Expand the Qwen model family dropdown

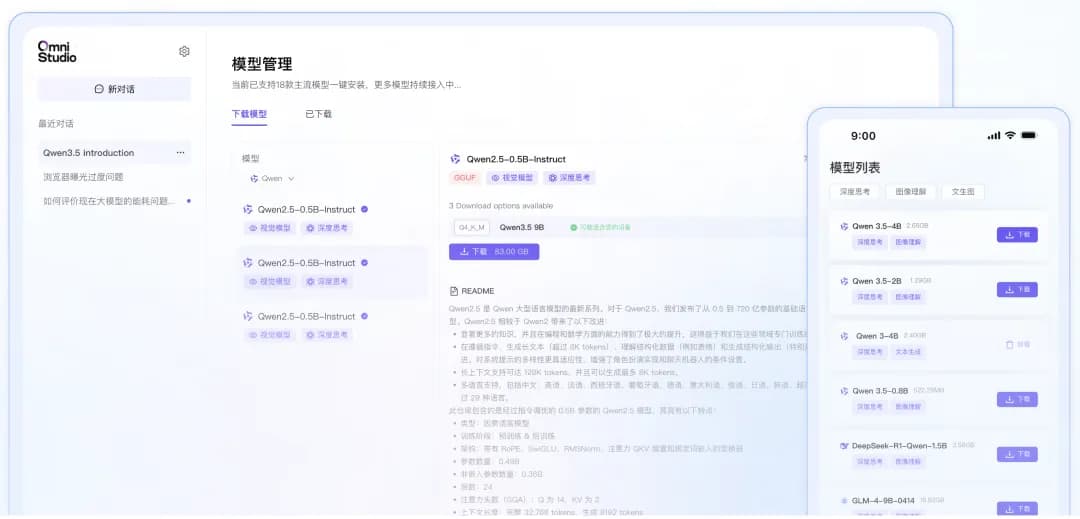272,178
